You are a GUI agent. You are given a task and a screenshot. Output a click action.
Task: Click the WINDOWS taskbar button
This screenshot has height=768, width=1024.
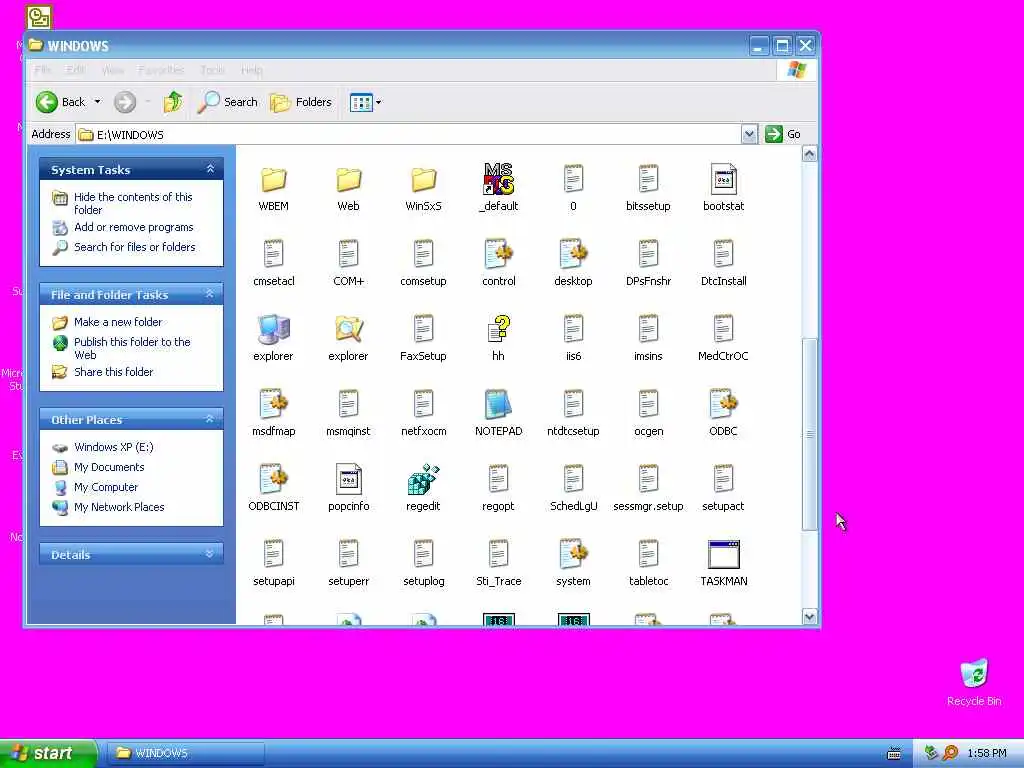(x=185, y=753)
